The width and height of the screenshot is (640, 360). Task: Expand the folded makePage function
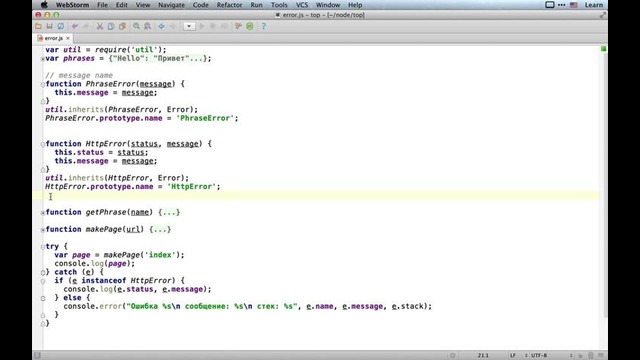pos(43,230)
